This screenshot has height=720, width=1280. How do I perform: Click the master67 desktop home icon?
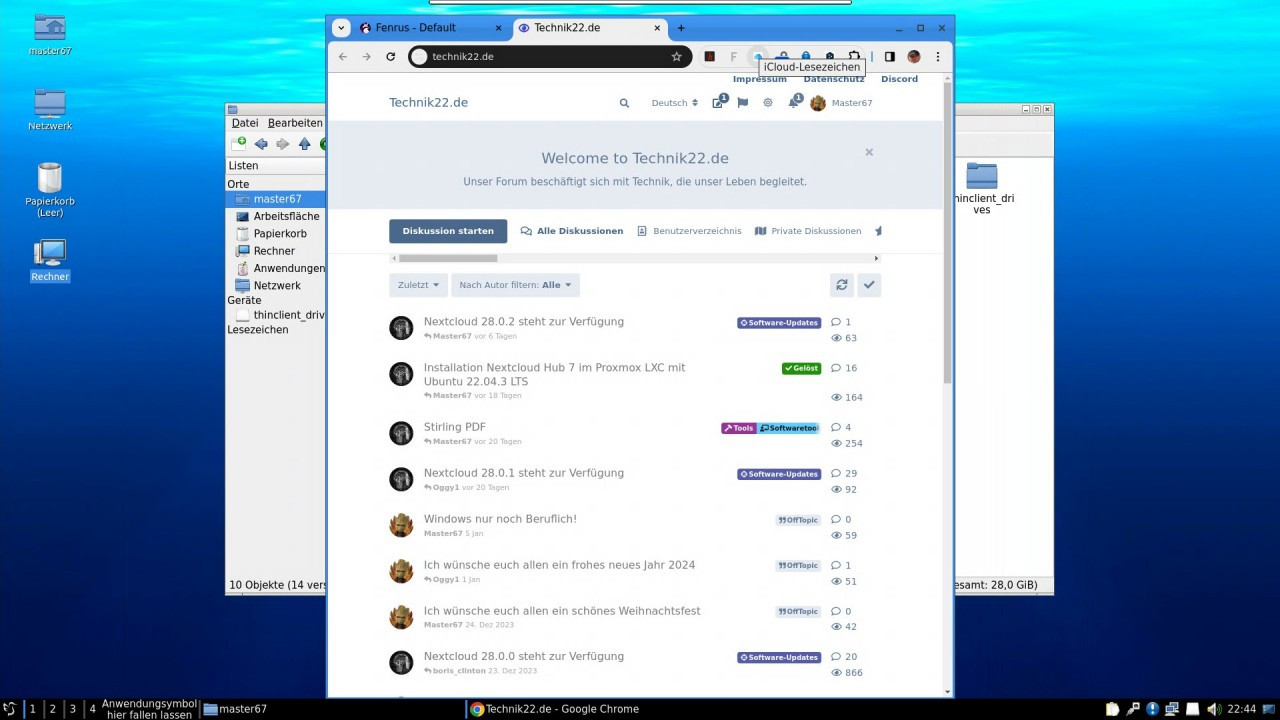[x=50, y=35]
